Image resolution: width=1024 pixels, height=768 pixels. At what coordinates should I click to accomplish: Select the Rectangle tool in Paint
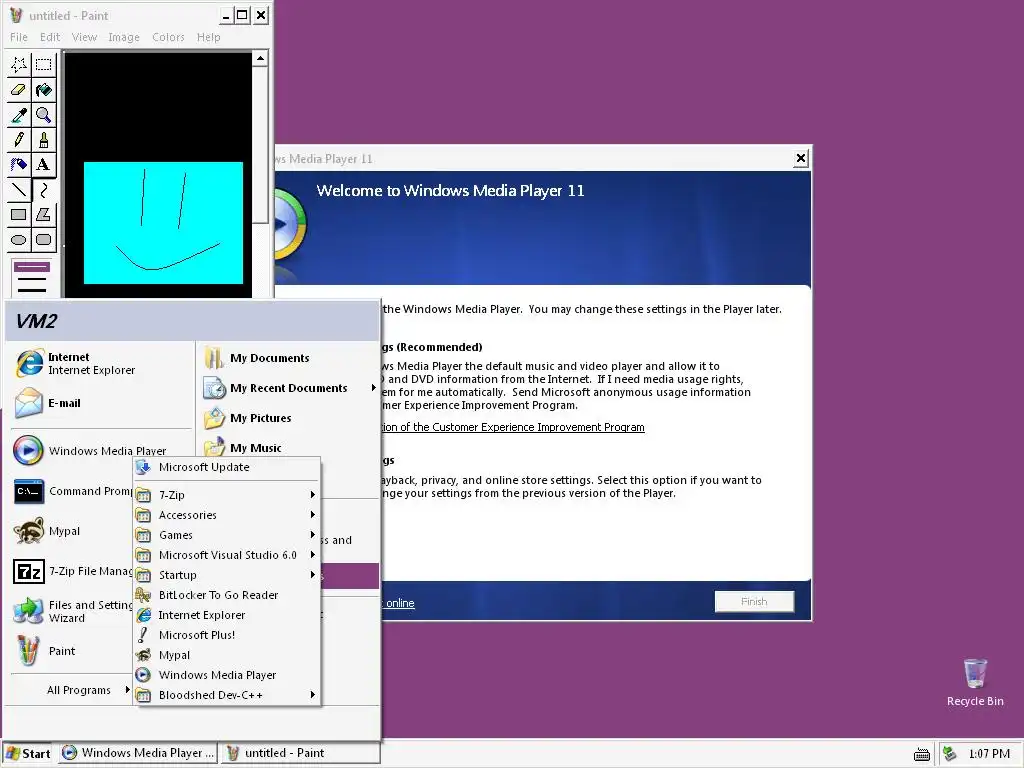(19, 214)
